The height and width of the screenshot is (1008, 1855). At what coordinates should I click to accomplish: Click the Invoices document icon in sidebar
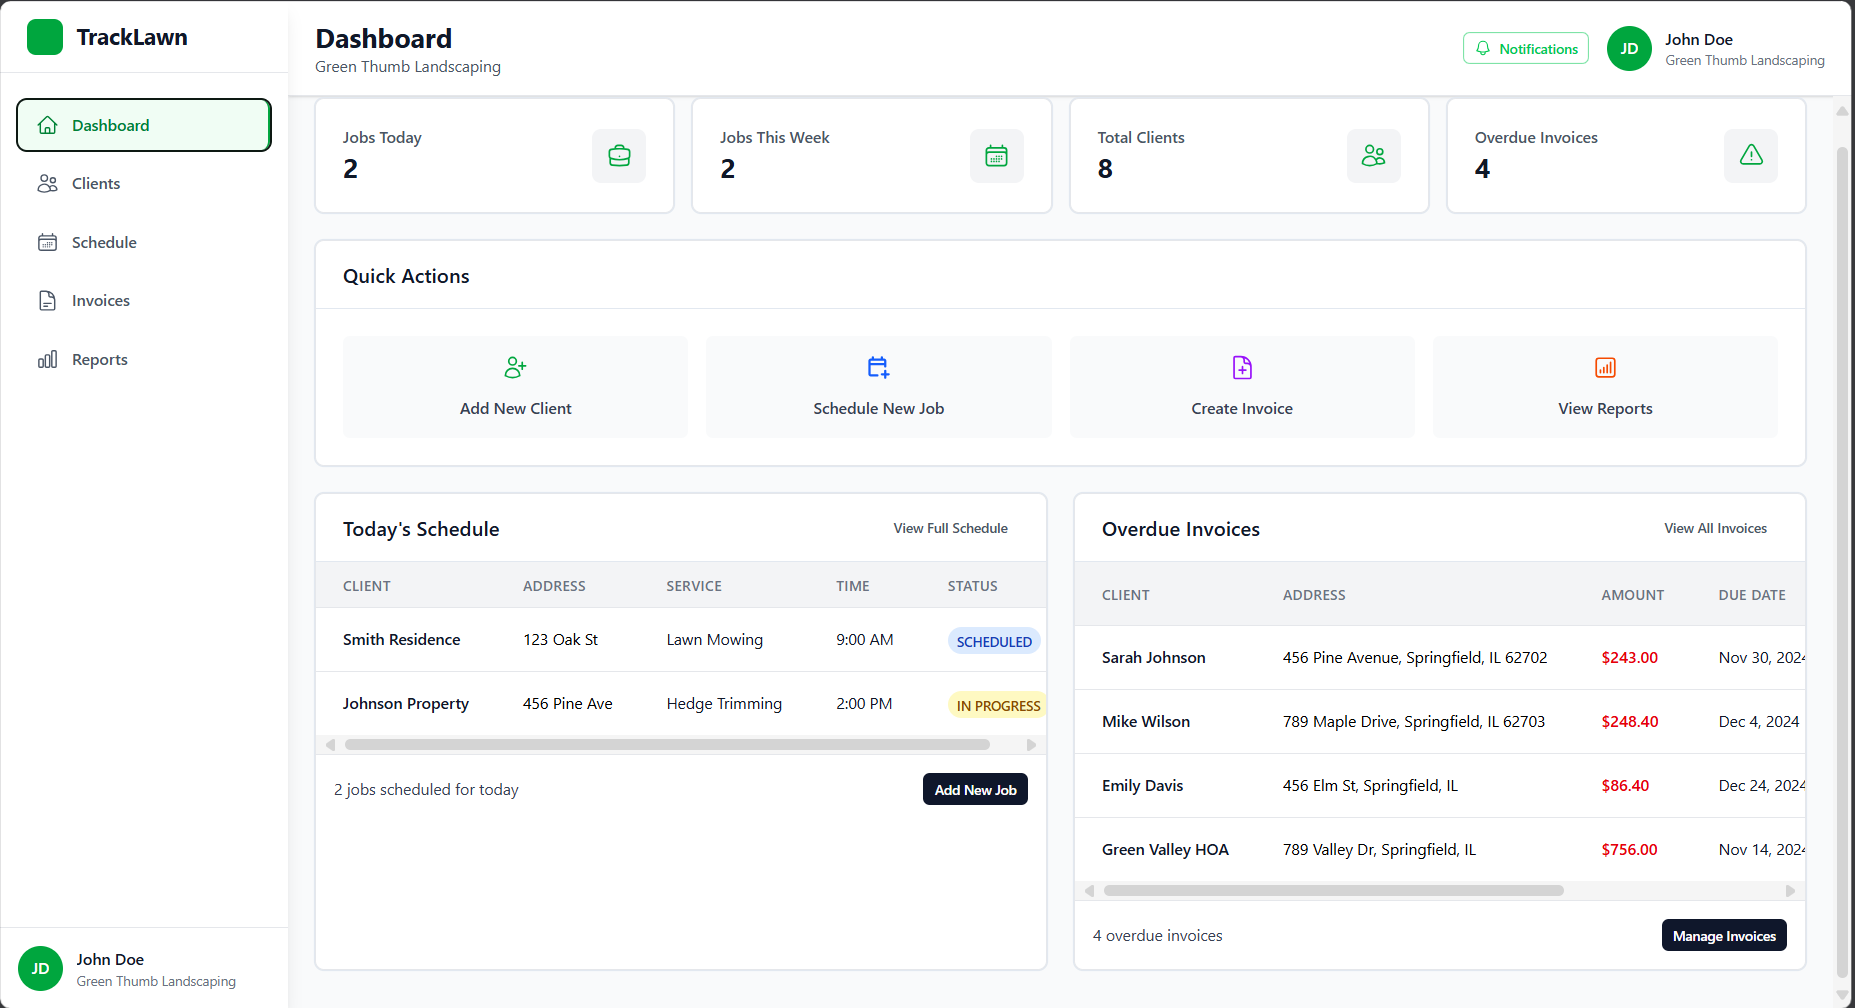pos(47,300)
